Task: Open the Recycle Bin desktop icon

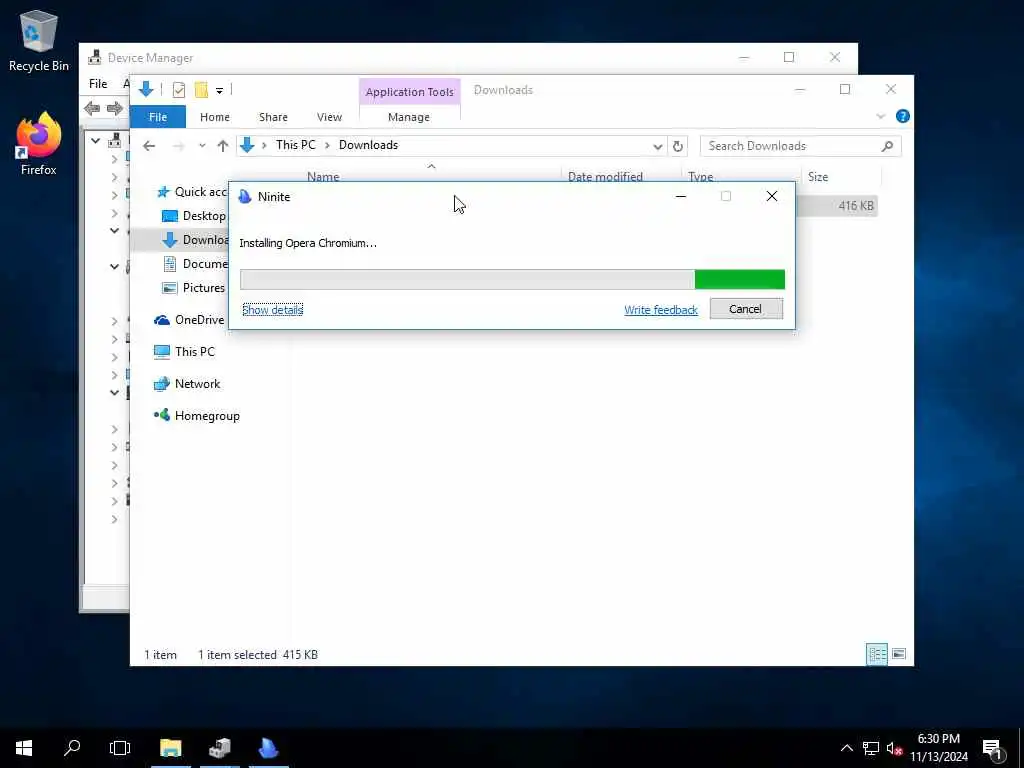Action: click(39, 40)
